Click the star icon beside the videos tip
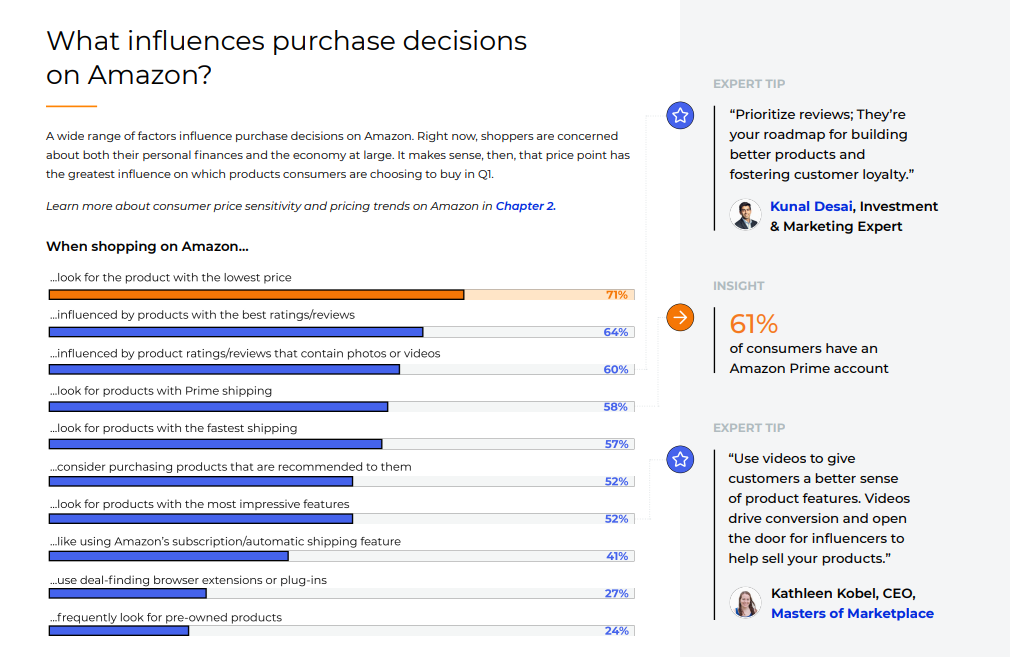 tap(680, 460)
